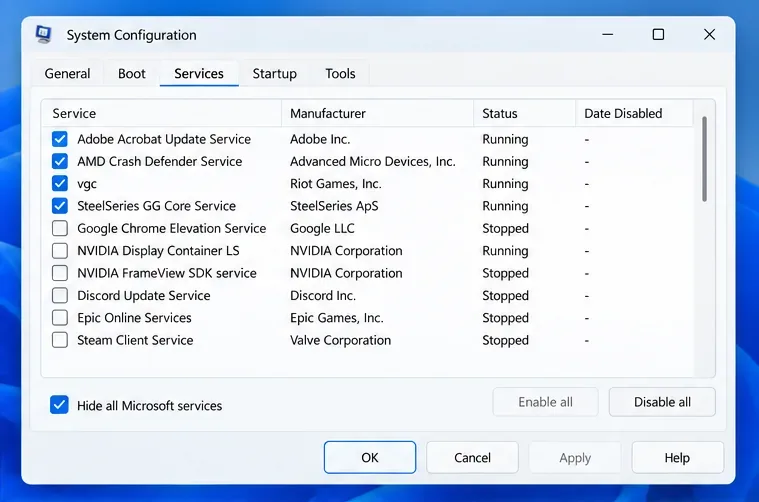Minimize the System Configuration window
The image size is (759, 502).
coord(607,34)
